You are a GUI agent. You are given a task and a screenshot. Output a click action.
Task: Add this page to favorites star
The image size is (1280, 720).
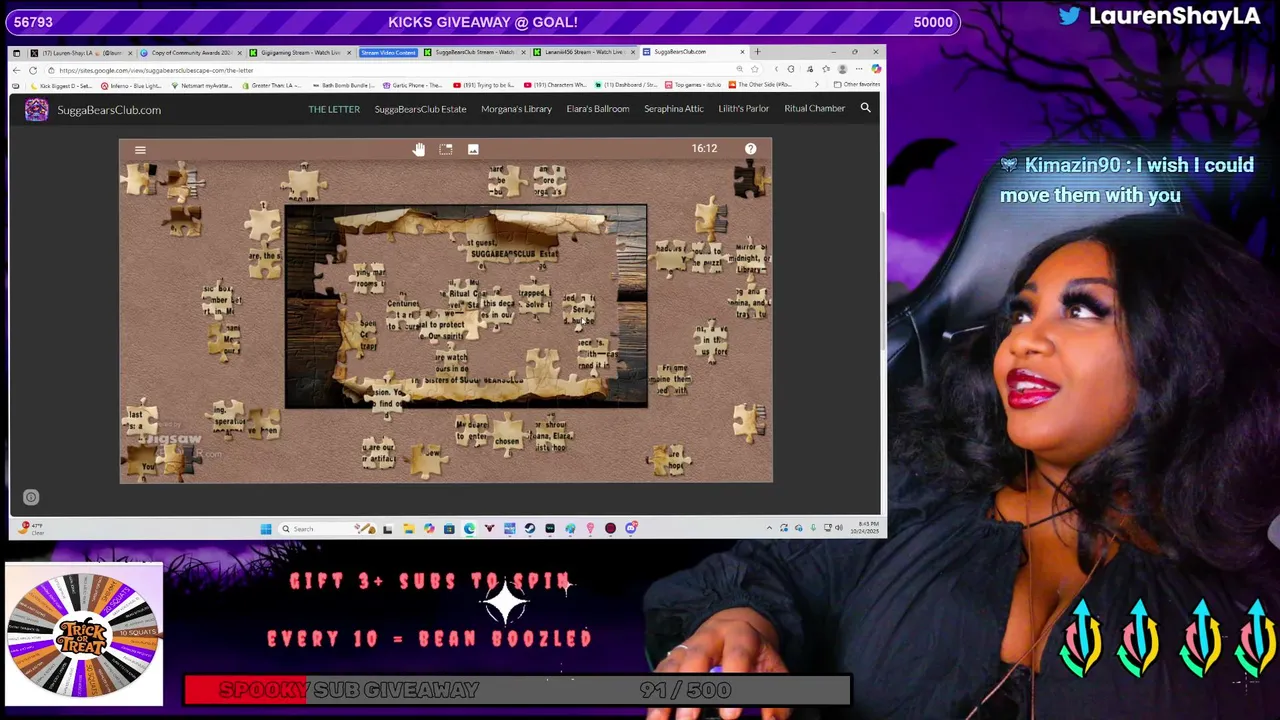pyautogui.click(x=754, y=69)
